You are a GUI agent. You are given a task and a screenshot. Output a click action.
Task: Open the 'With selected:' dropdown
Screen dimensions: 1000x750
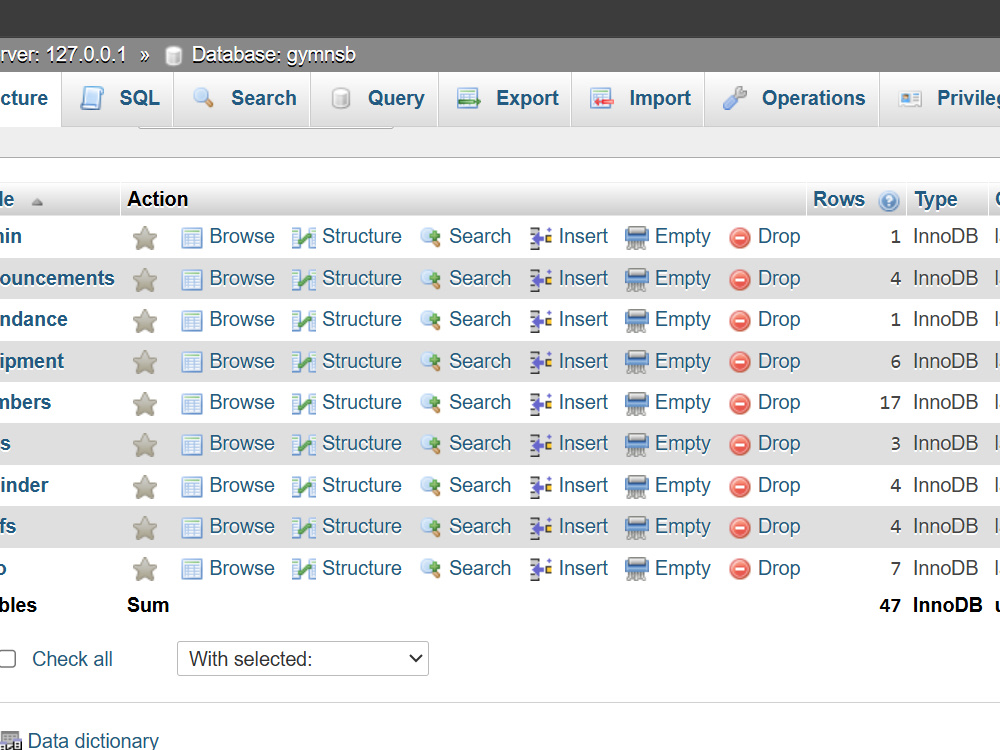click(303, 659)
